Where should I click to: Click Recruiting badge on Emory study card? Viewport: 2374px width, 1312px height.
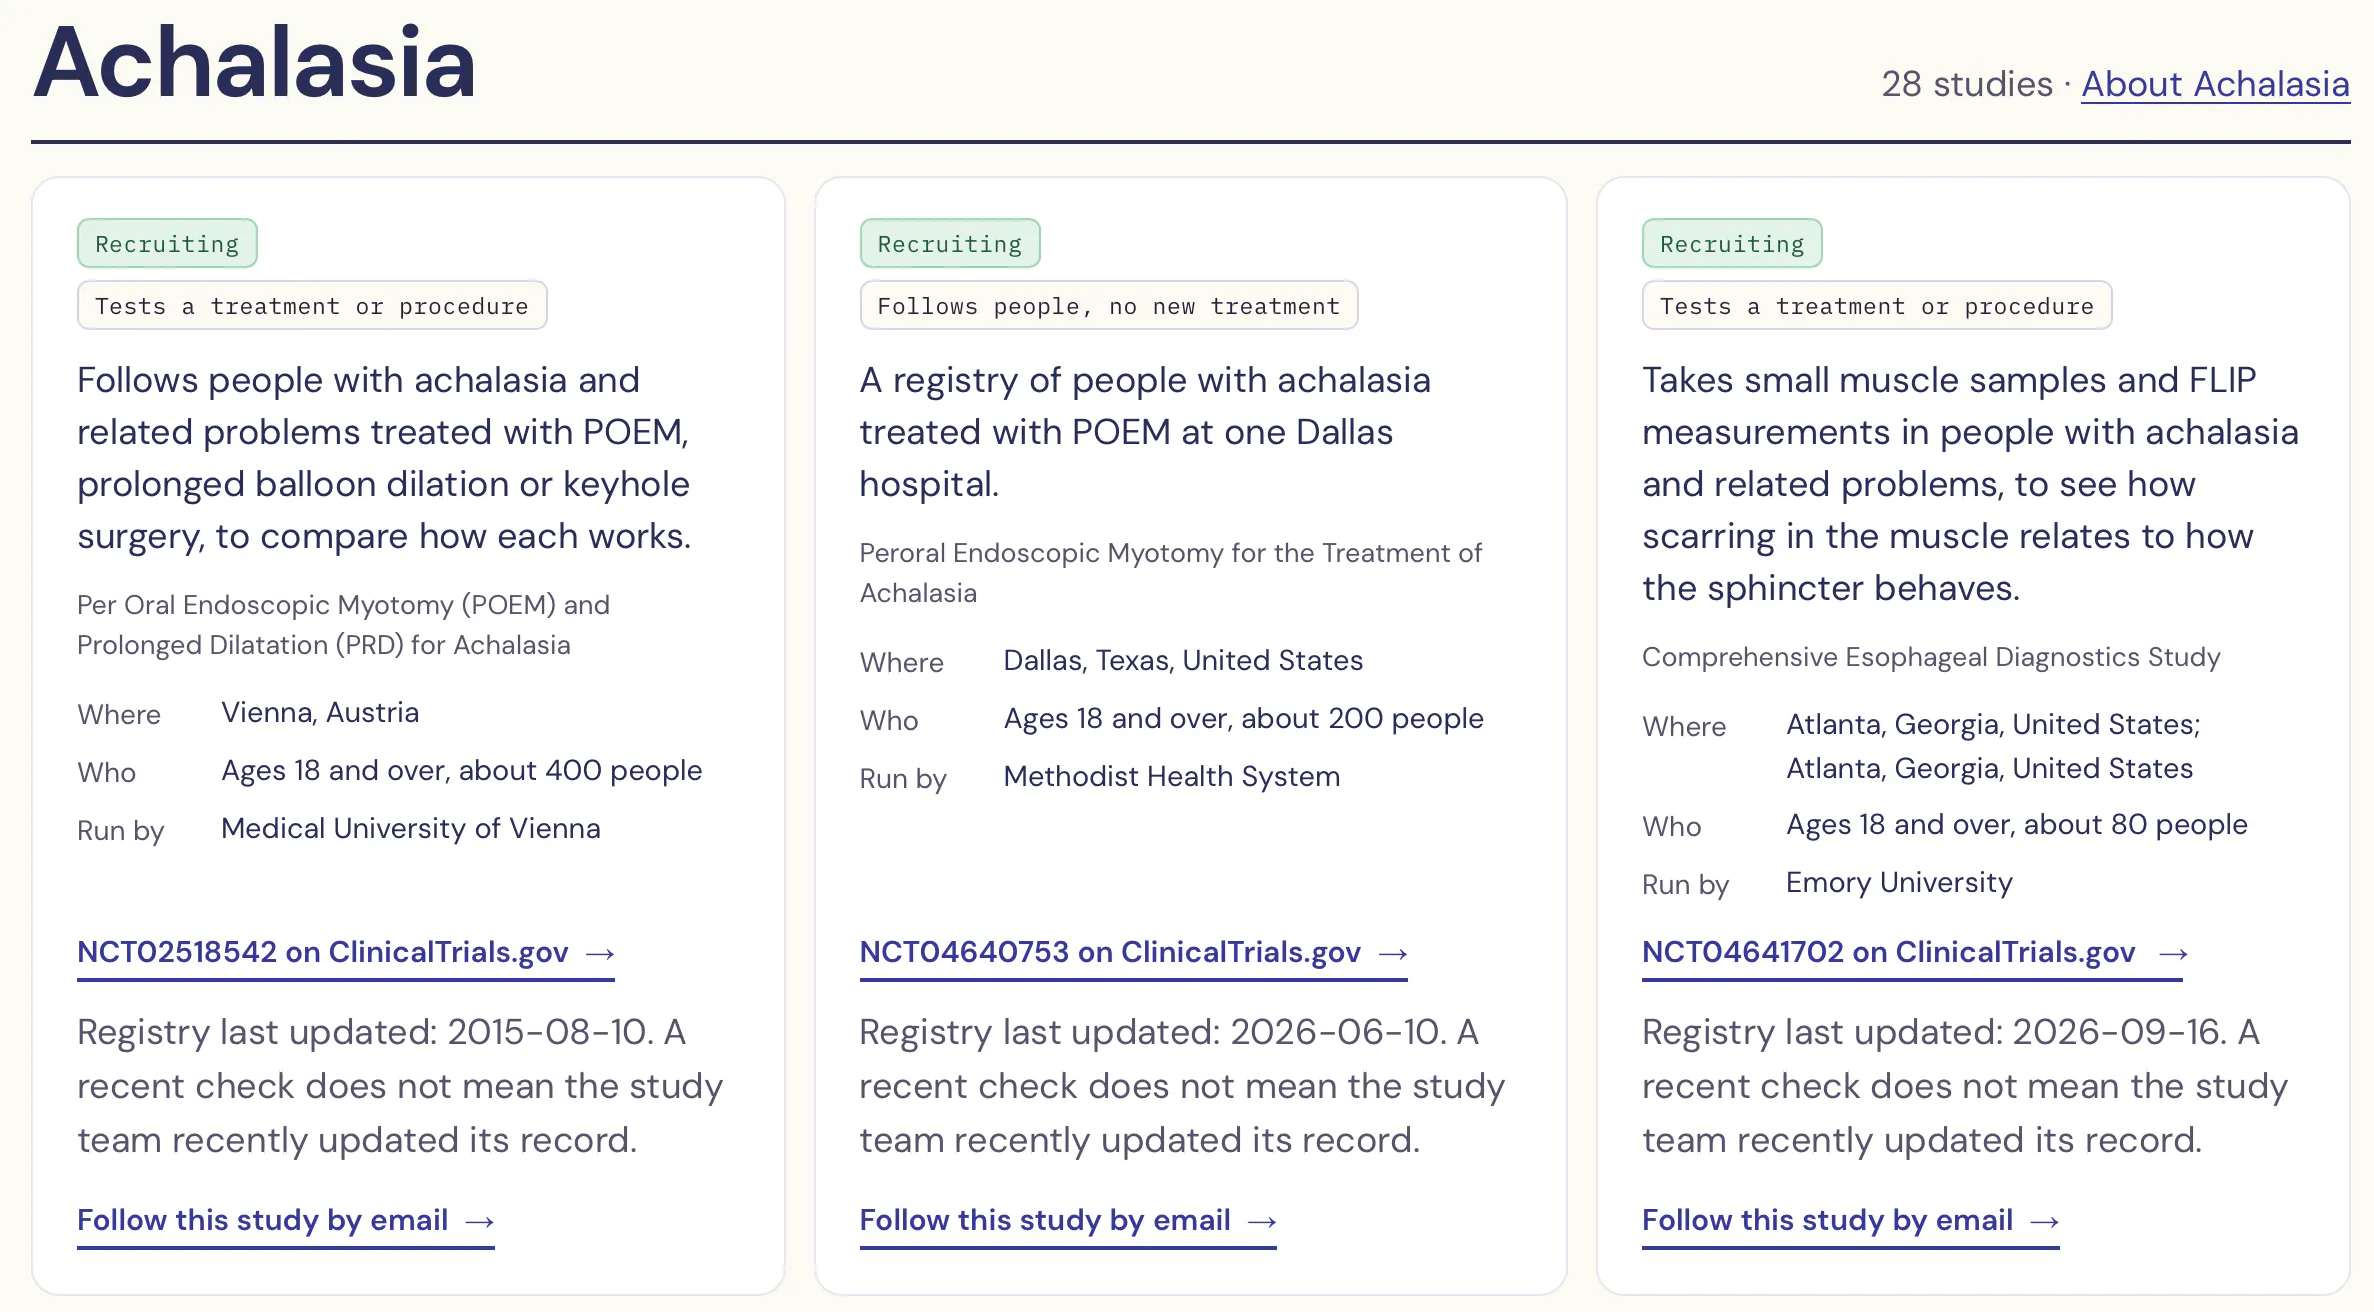[1732, 243]
